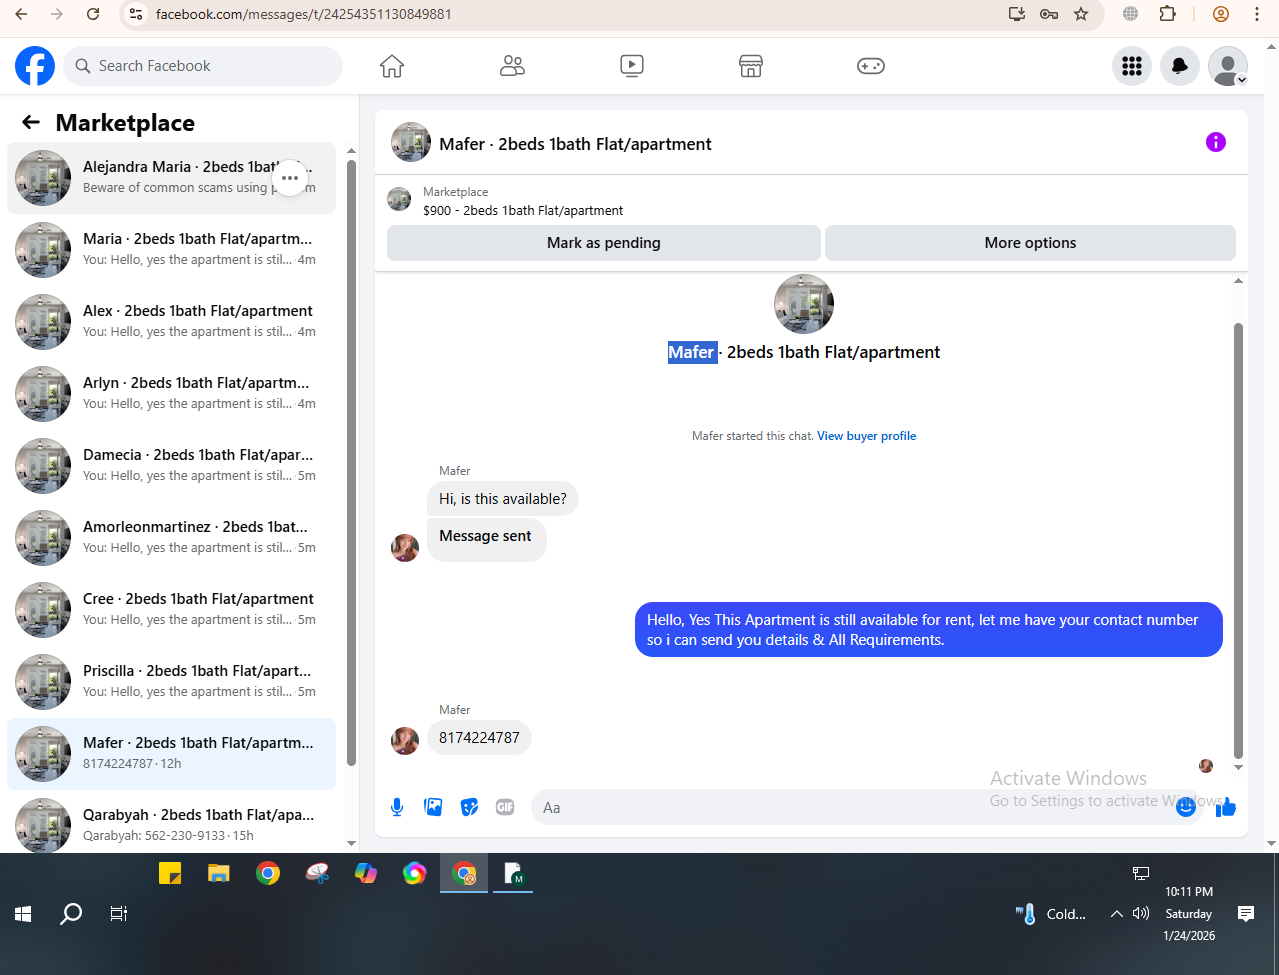
Task: Click the browser back arrow
Action: click(x=22, y=14)
